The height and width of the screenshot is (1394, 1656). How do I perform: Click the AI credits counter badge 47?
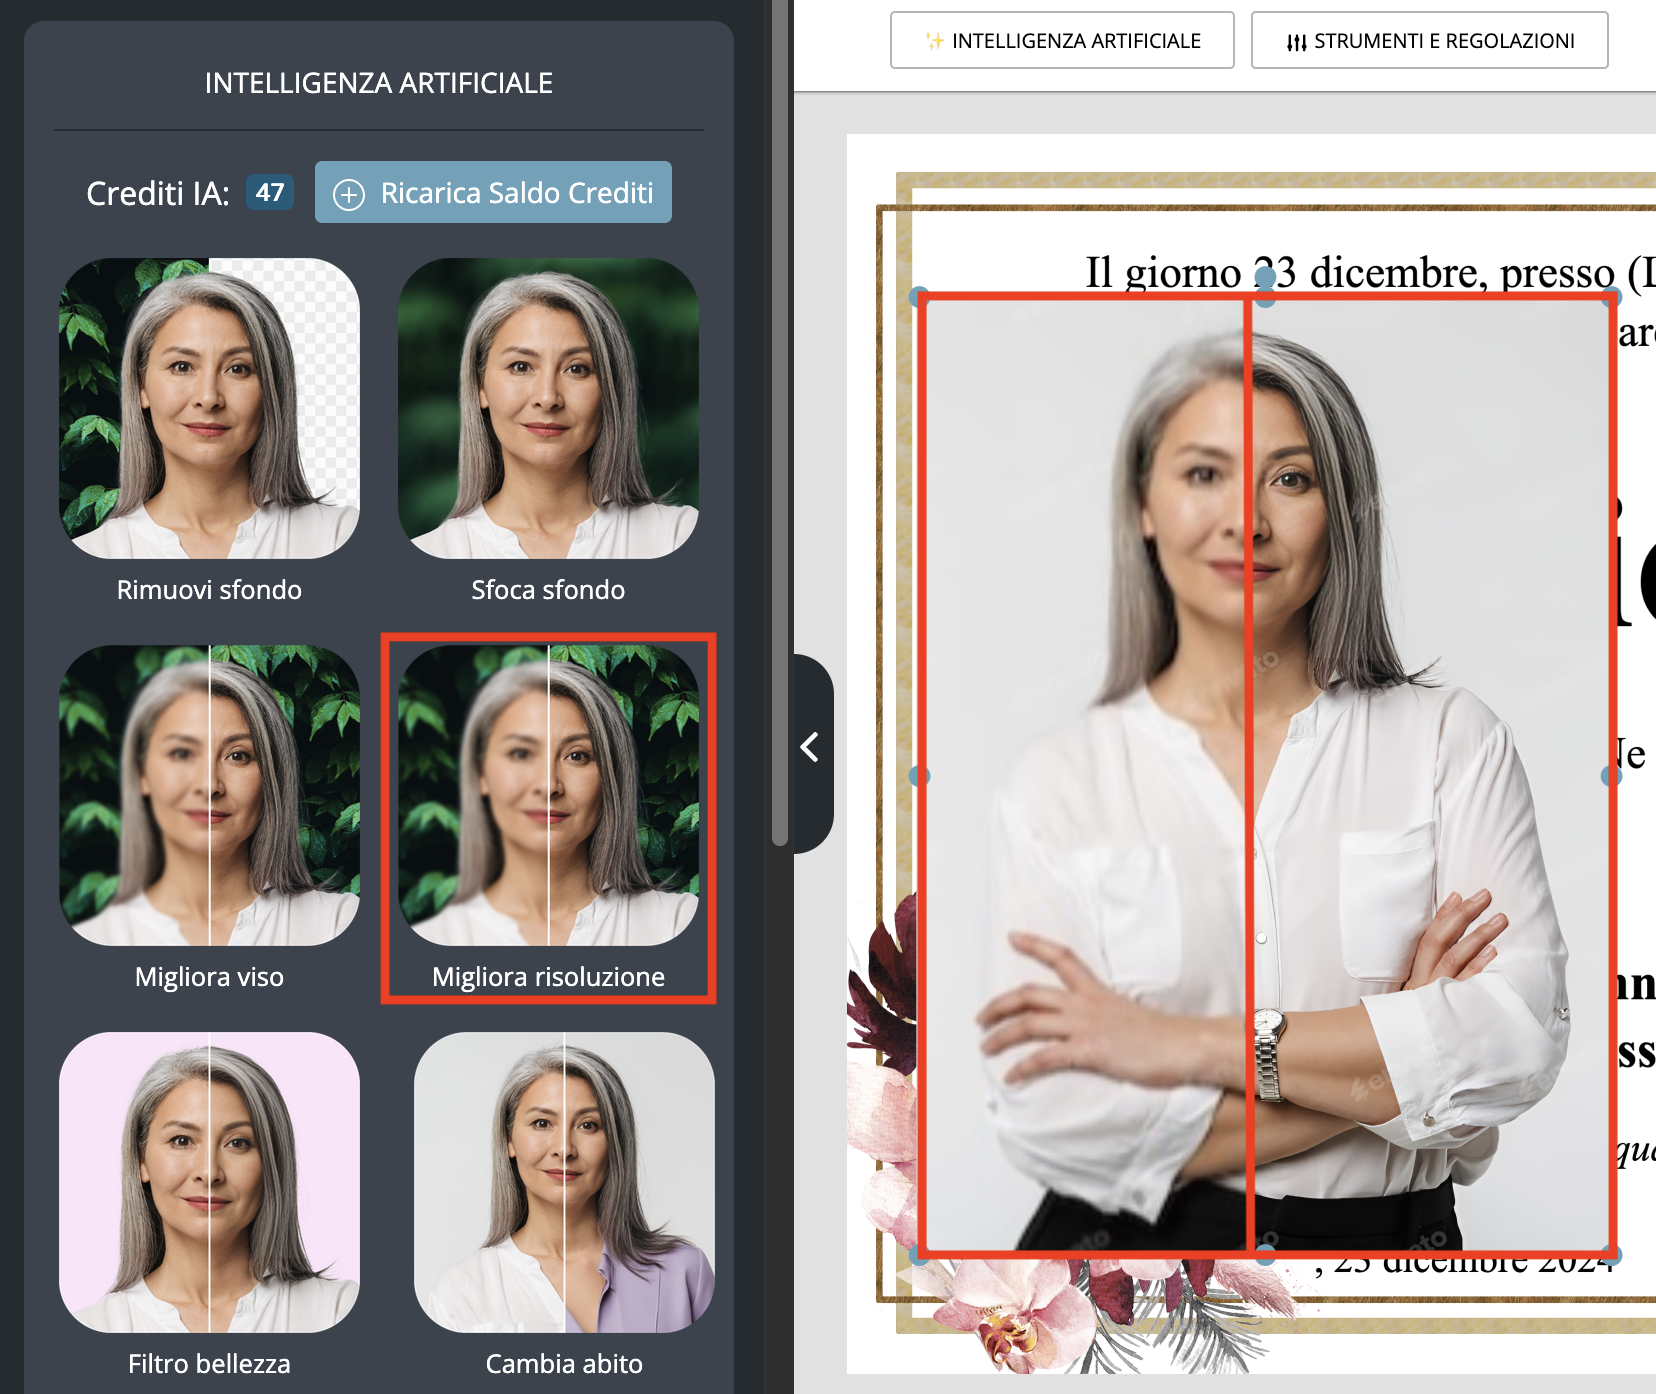pyautogui.click(x=270, y=192)
